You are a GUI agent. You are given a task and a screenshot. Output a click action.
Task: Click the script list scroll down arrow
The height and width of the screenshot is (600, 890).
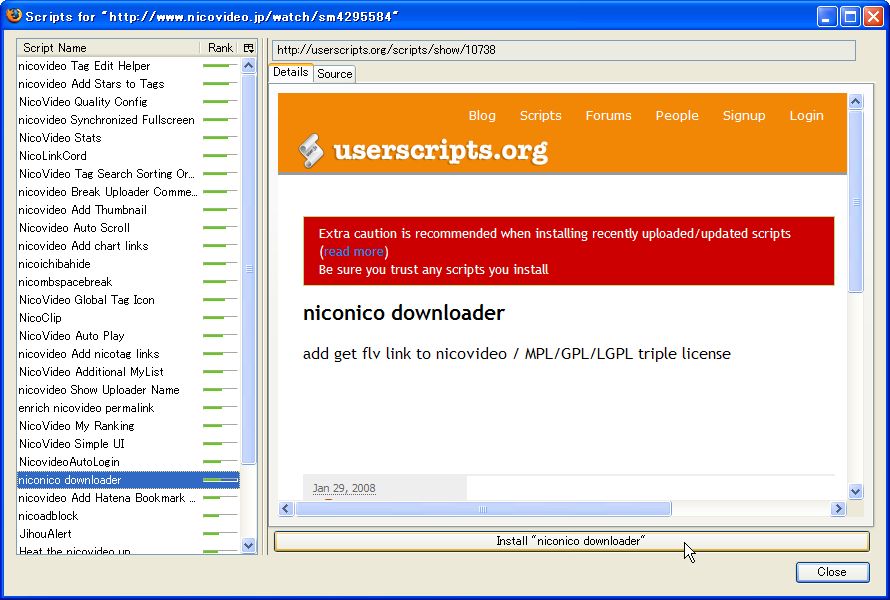point(249,546)
